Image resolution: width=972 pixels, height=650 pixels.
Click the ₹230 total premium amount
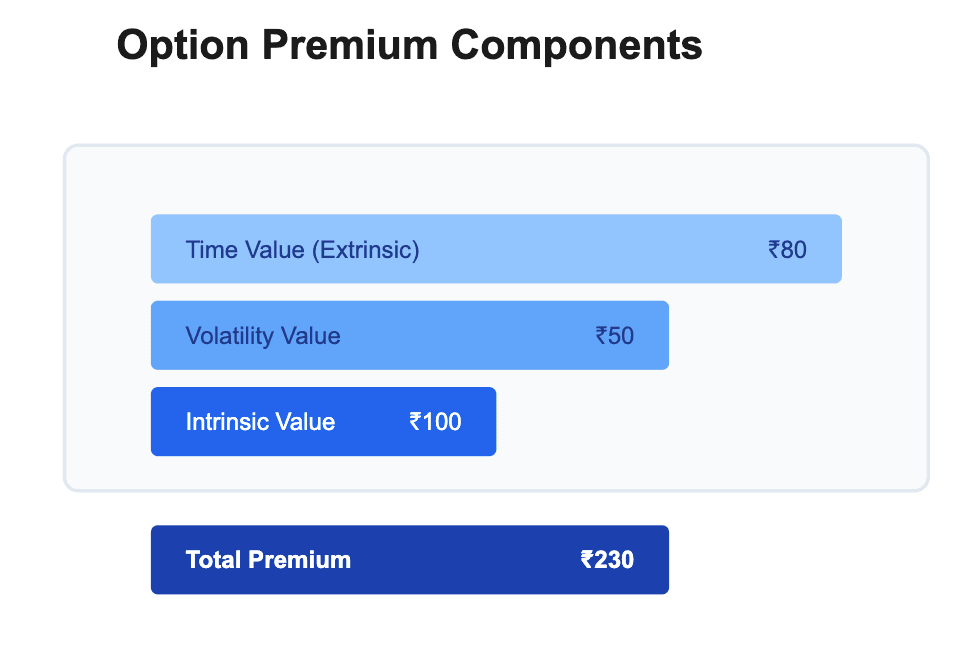pos(607,560)
